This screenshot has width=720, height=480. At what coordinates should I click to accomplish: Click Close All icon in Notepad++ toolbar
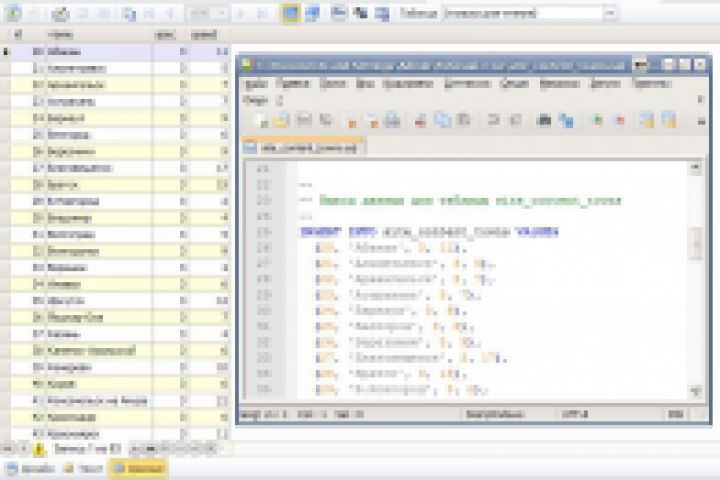click(x=371, y=120)
